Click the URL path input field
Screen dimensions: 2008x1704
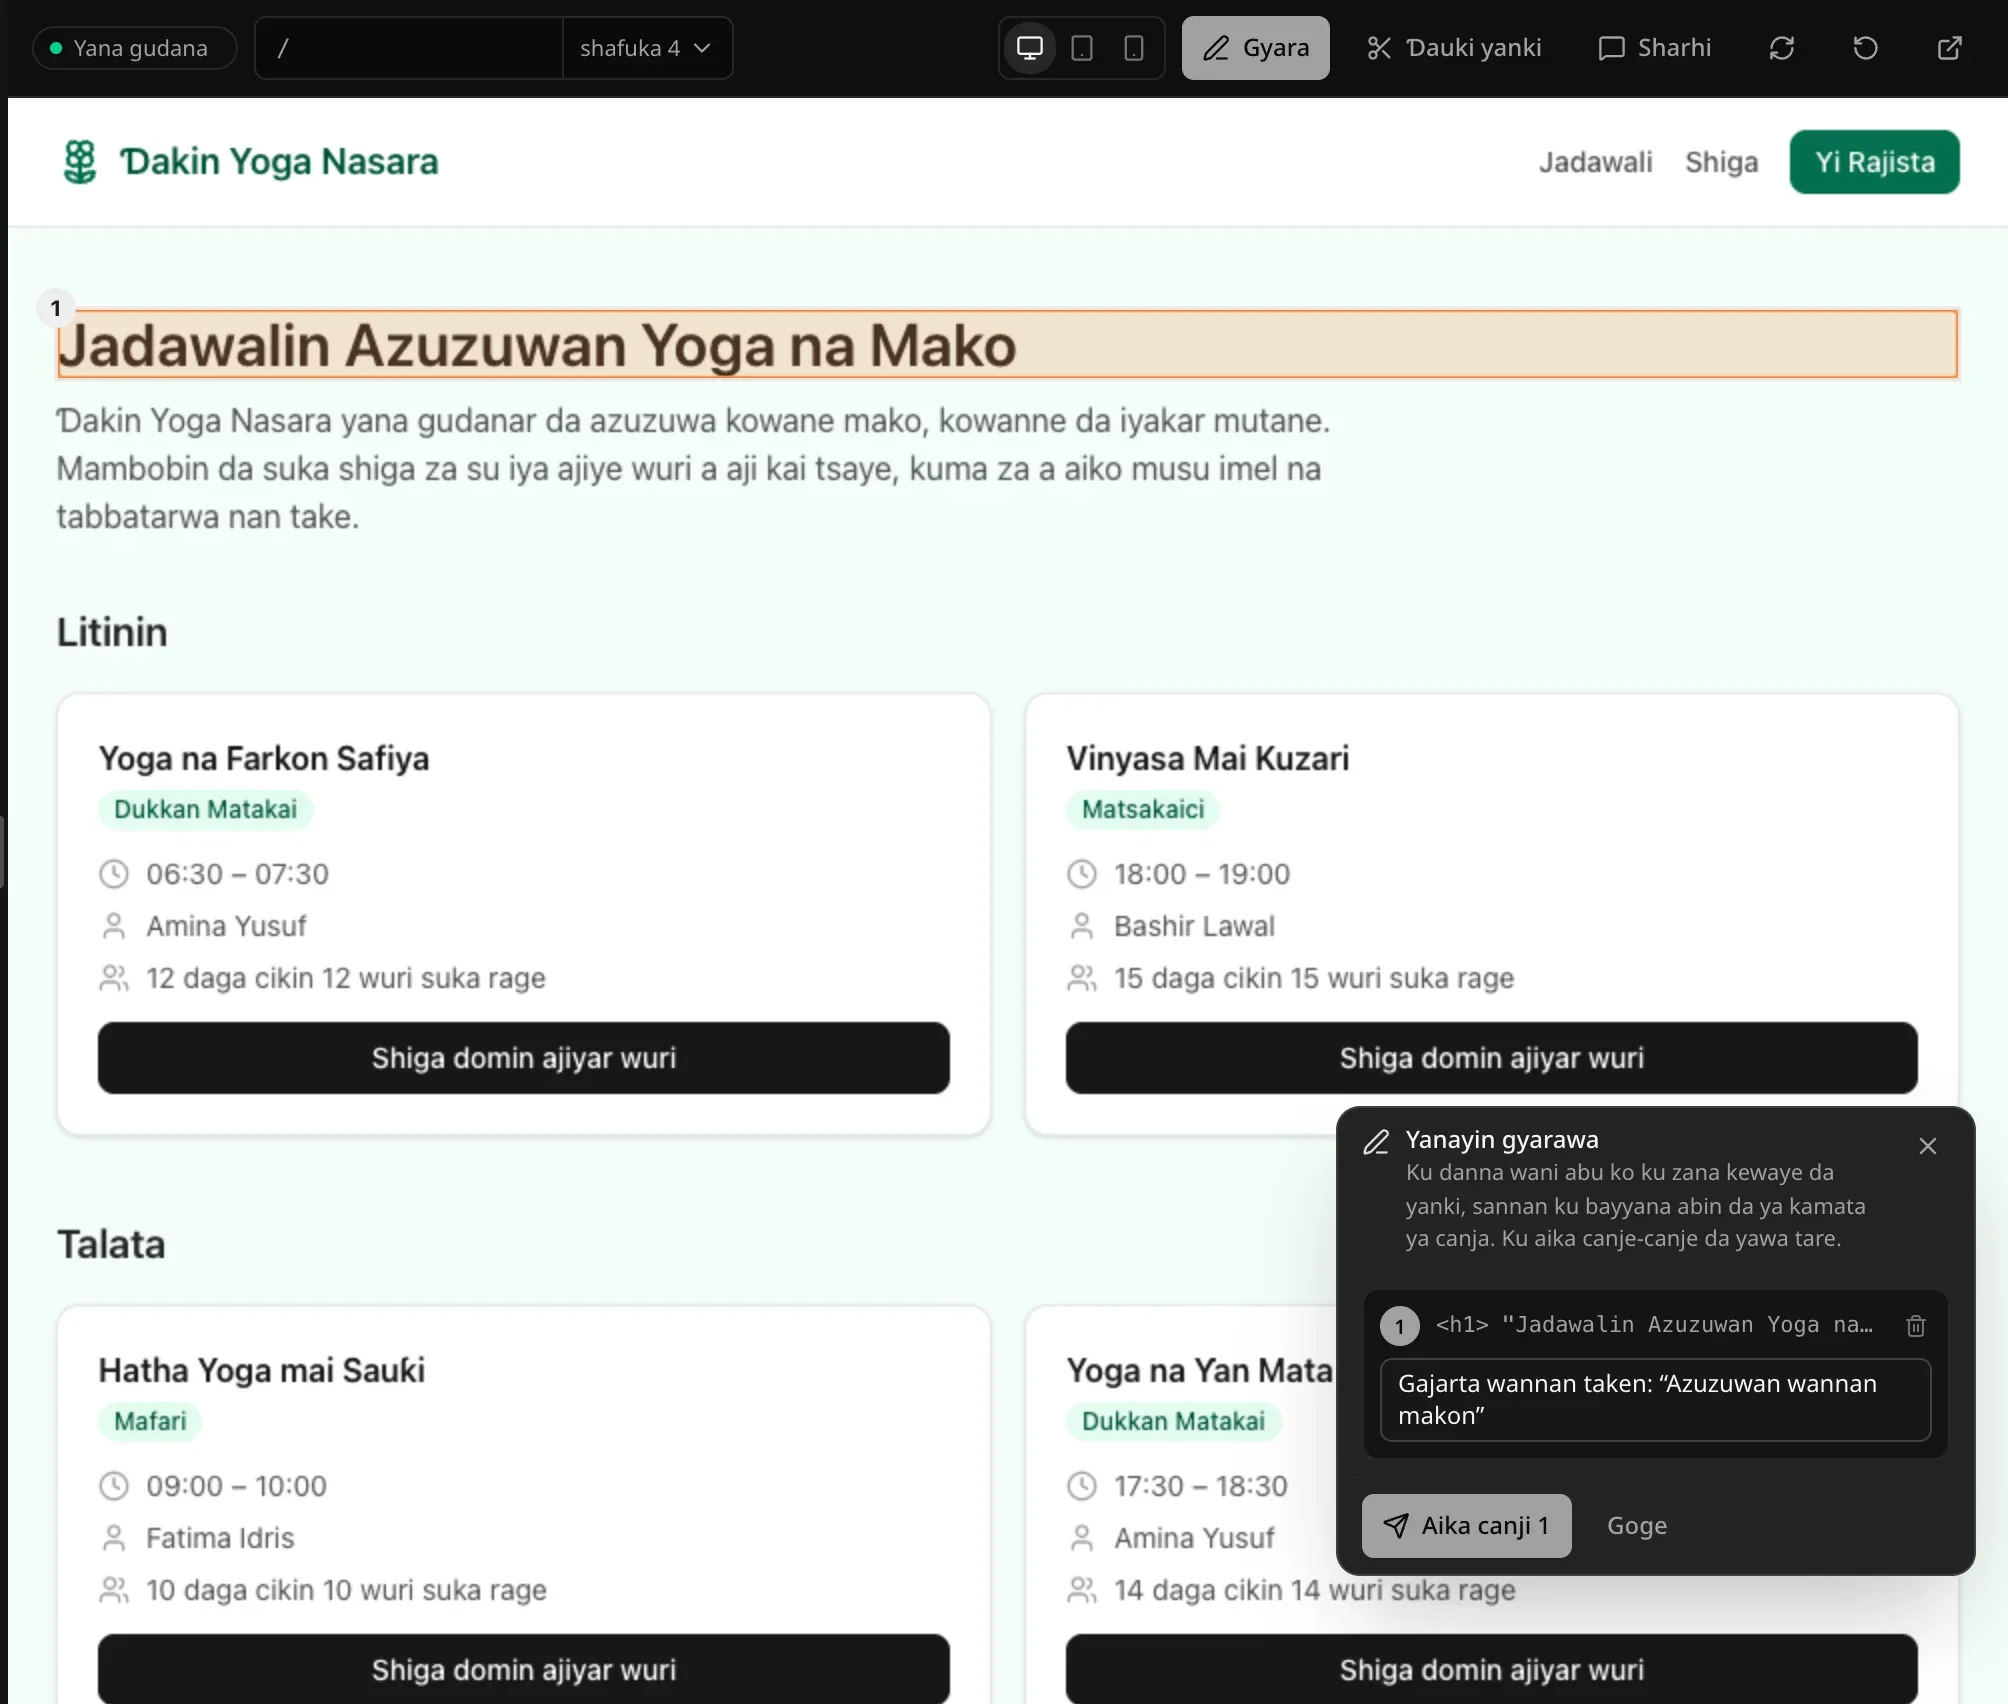pos(408,48)
